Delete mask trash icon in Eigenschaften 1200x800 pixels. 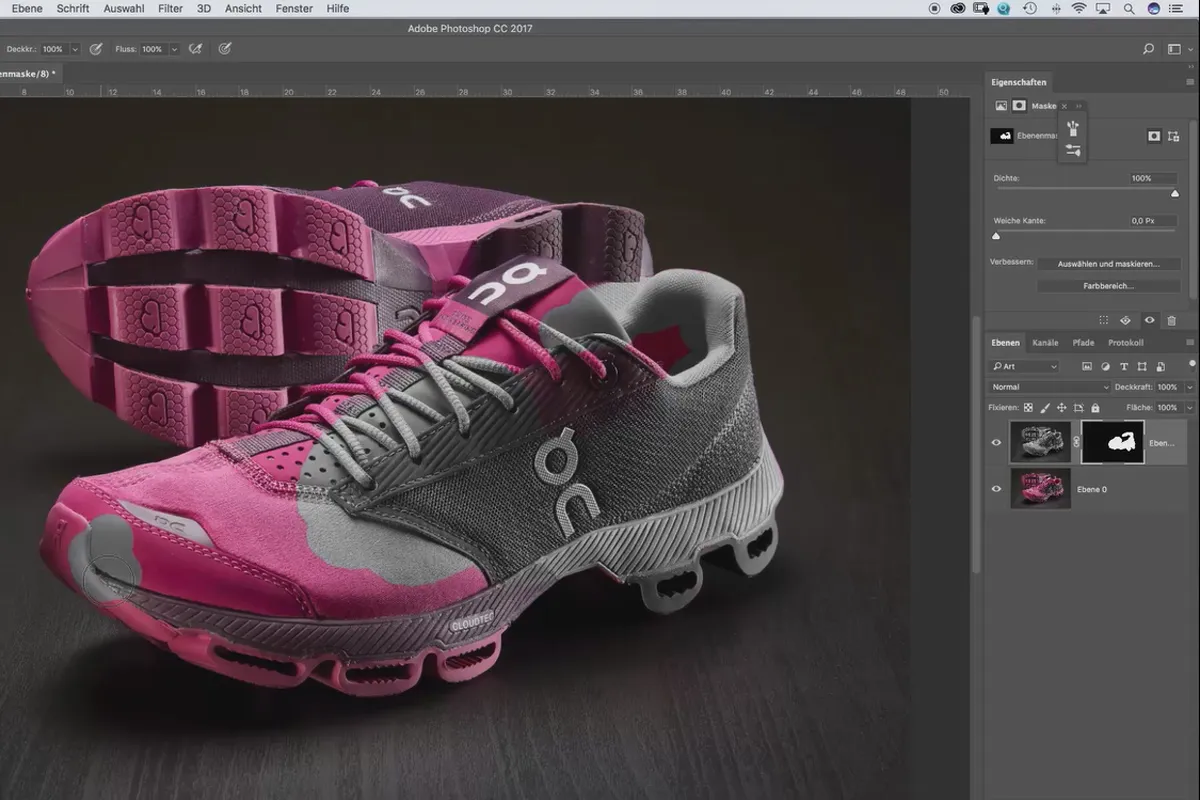[x=1171, y=320]
